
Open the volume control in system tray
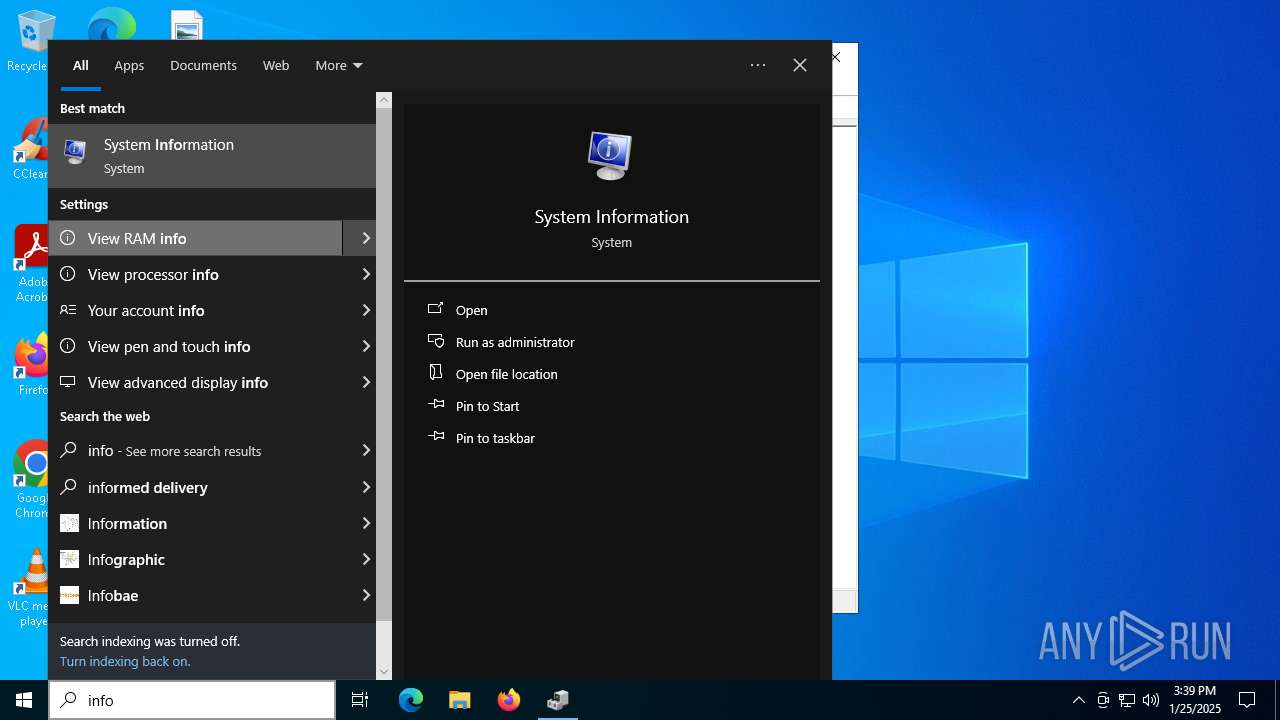pyautogui.click(x=1151, y=700)
